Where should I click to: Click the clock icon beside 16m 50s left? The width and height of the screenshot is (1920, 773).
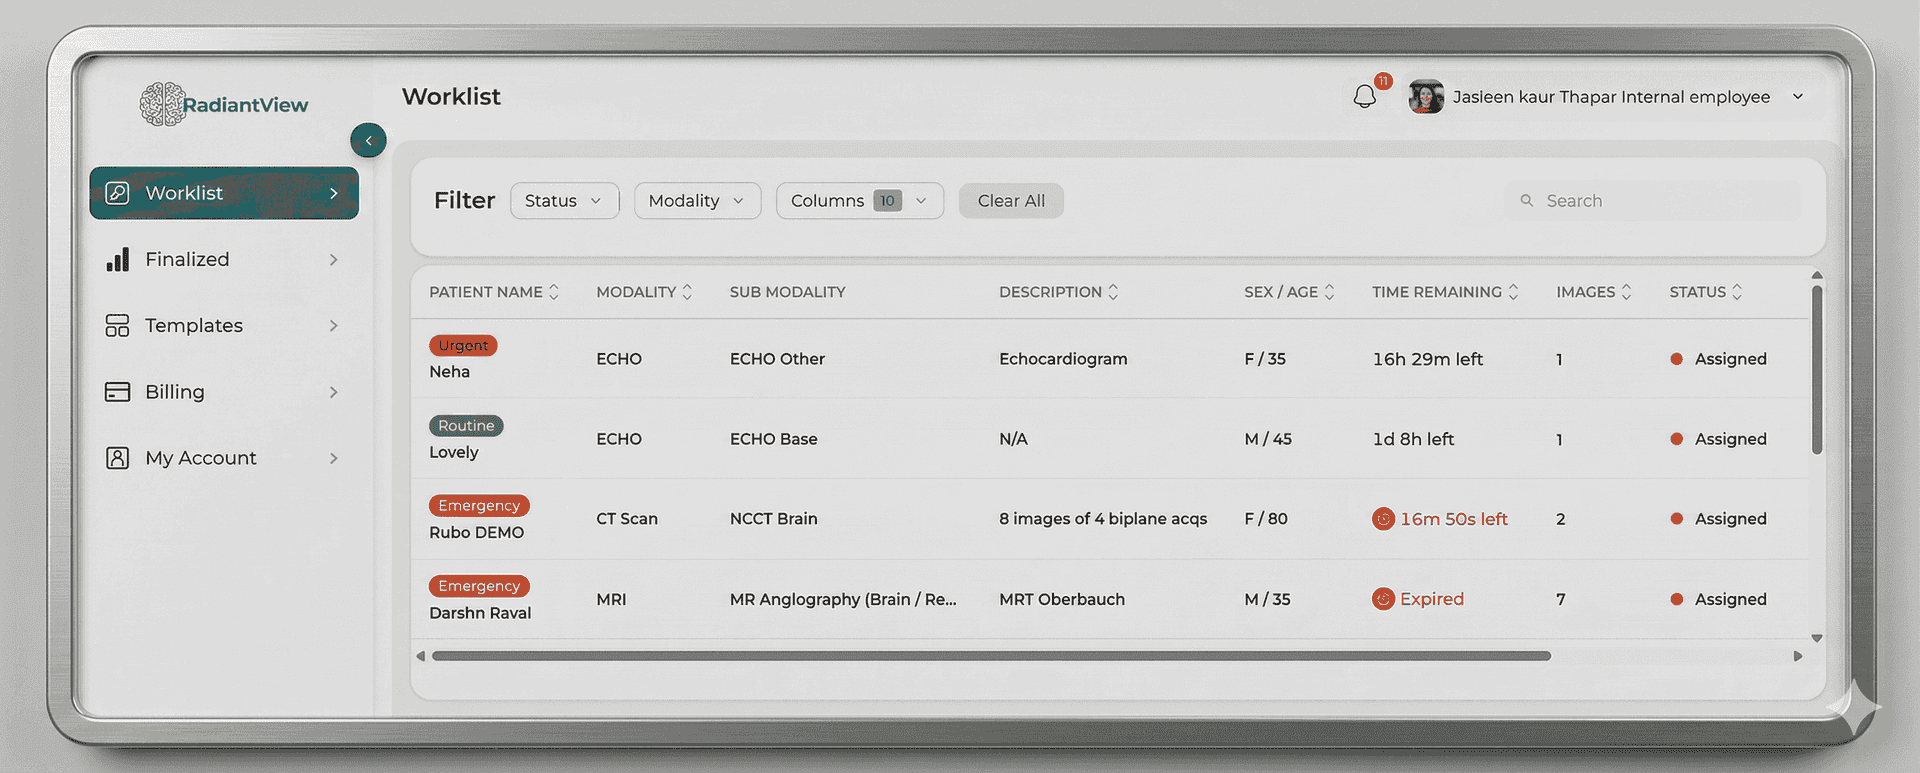pos(1383,519)
